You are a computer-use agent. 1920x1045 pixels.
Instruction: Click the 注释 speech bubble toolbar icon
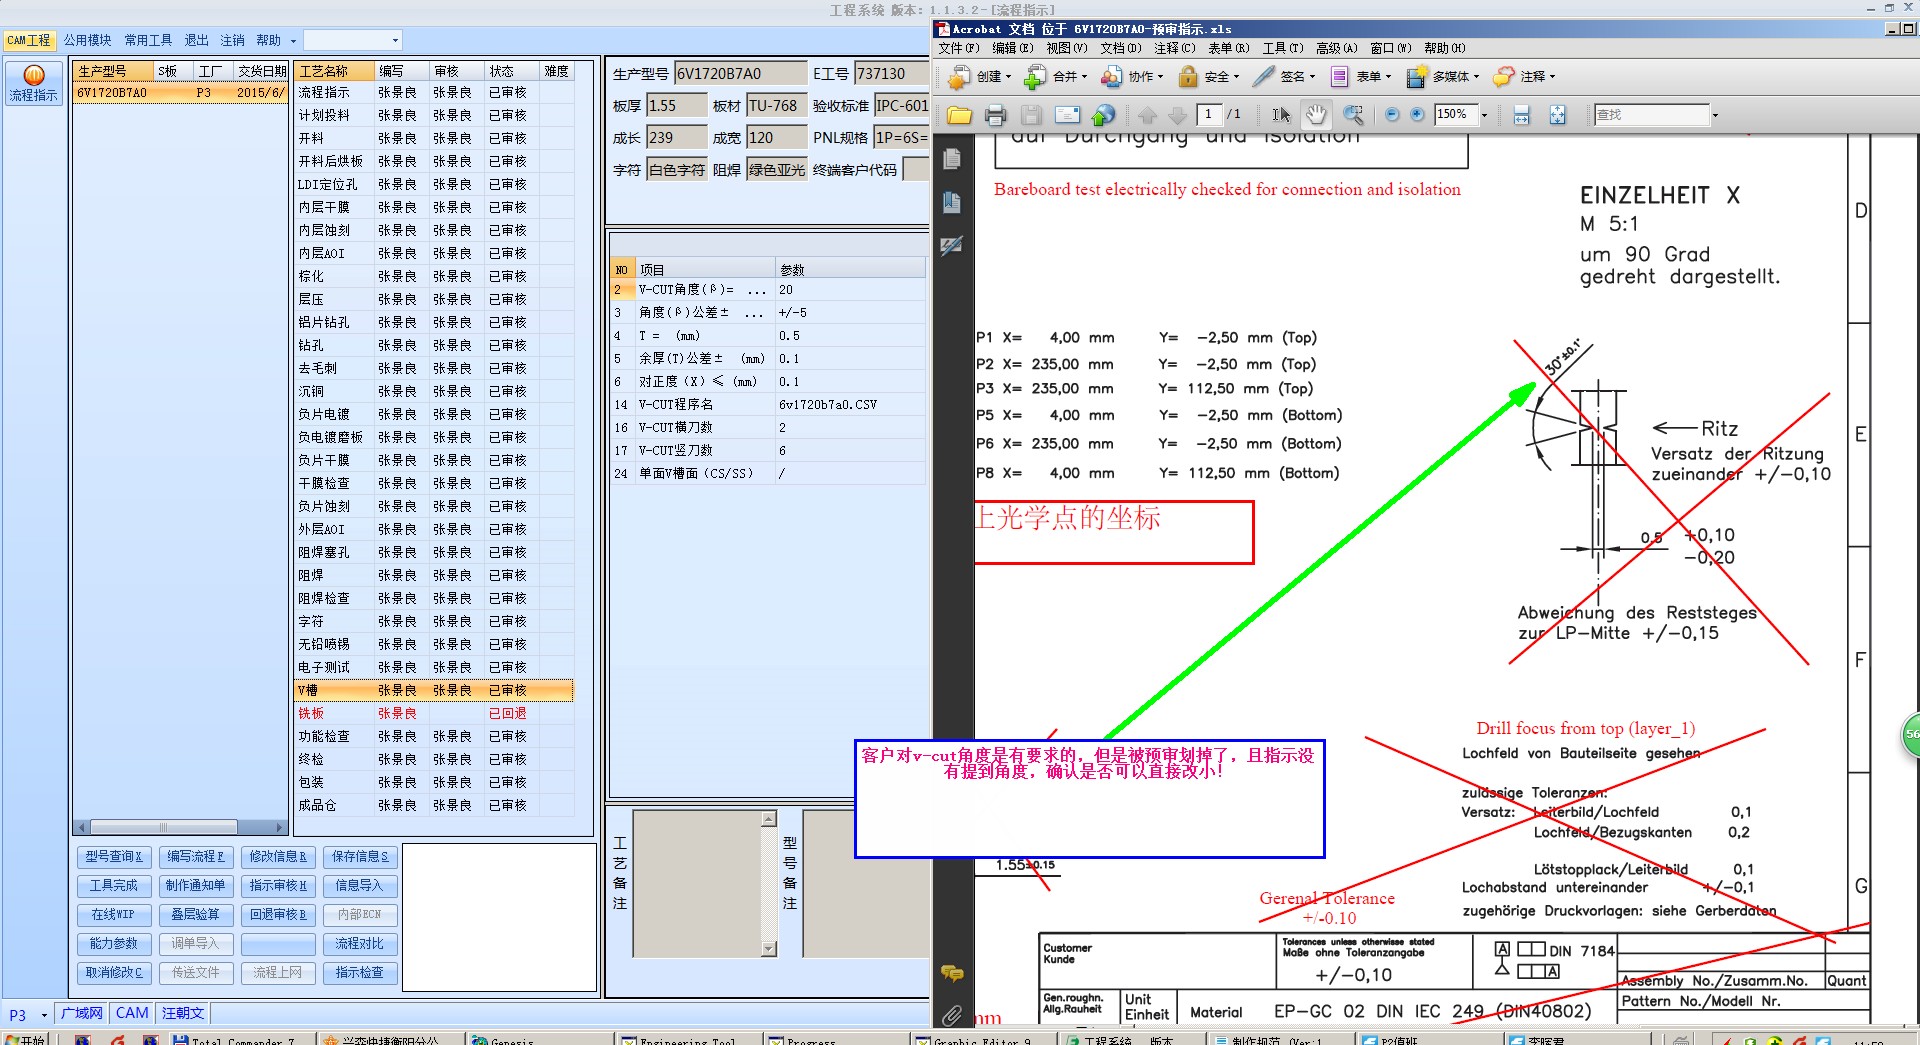1503,76
